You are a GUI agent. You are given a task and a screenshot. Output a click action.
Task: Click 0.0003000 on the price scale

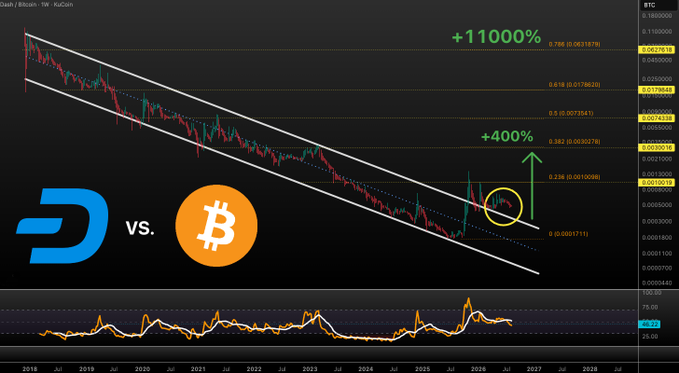pyautogui.click(x=657, y=221)
